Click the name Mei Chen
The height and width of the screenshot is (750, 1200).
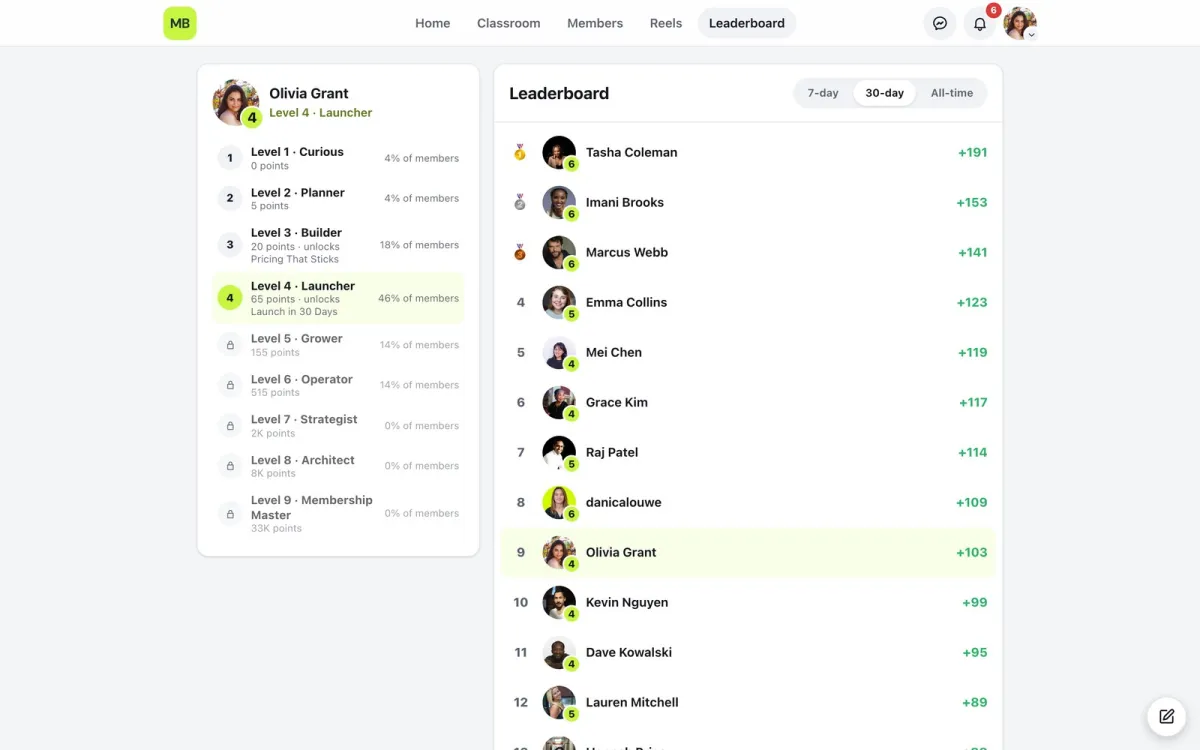tap(614, 352)
